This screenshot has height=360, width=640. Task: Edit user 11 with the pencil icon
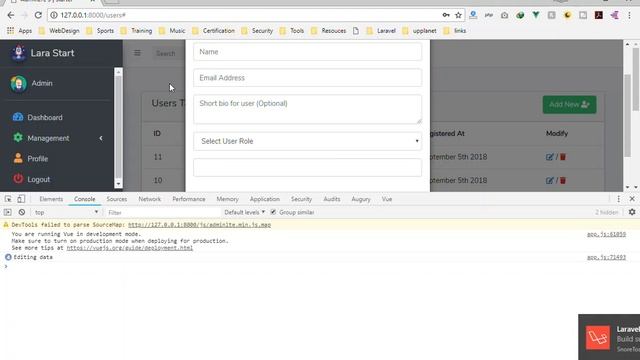[x=549, y=157]
